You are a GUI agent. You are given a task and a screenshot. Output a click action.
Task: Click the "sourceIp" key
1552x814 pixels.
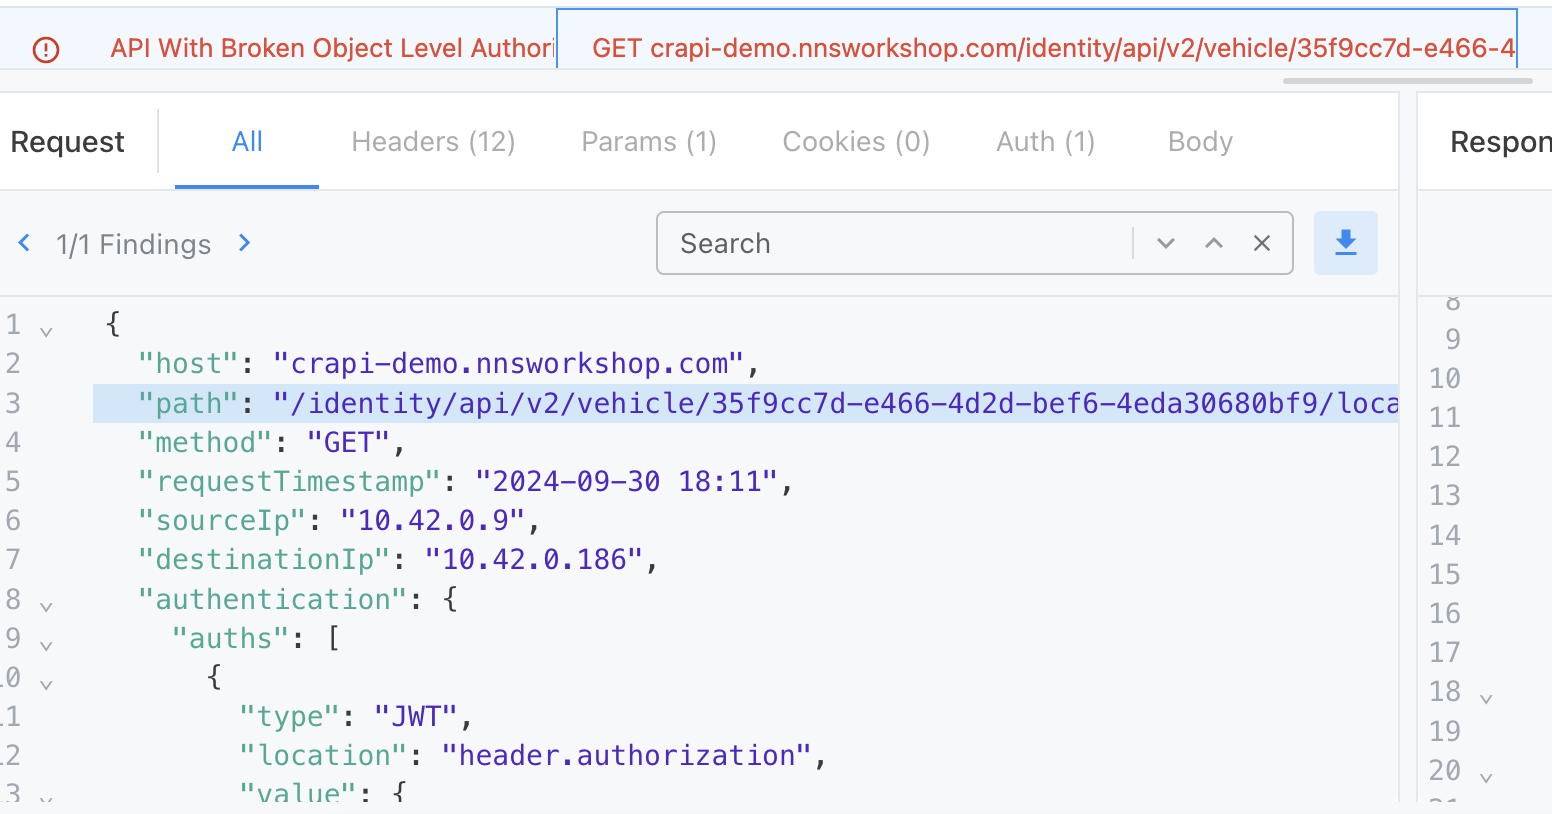point(222,520)
